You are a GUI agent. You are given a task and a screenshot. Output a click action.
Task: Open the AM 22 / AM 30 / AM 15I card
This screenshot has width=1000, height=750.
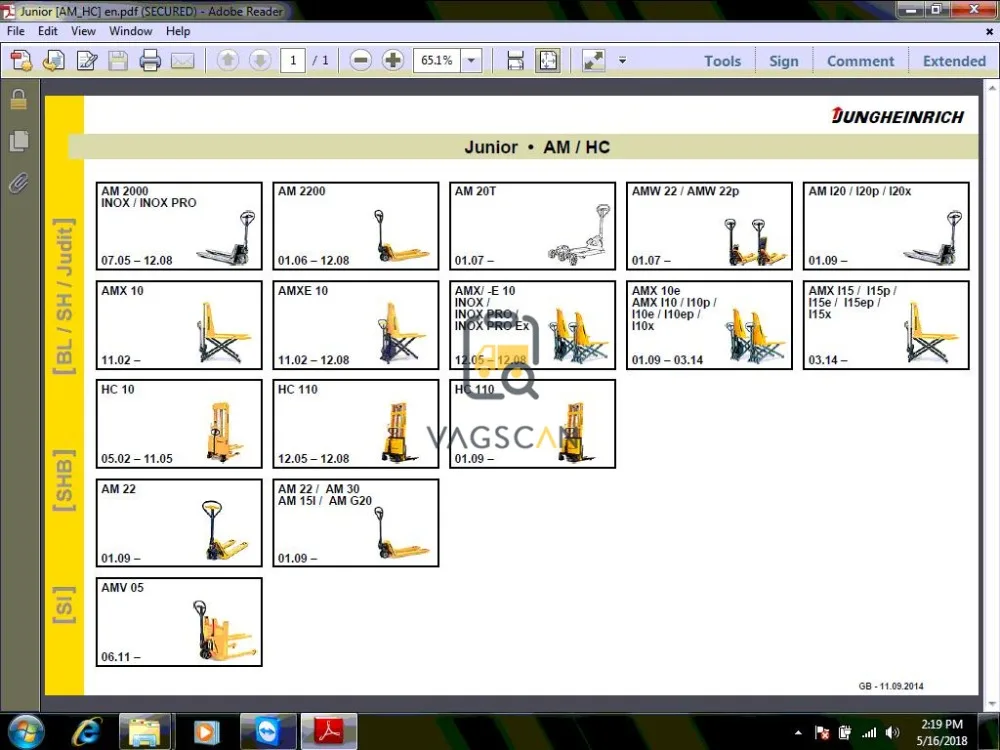point(356,523)
